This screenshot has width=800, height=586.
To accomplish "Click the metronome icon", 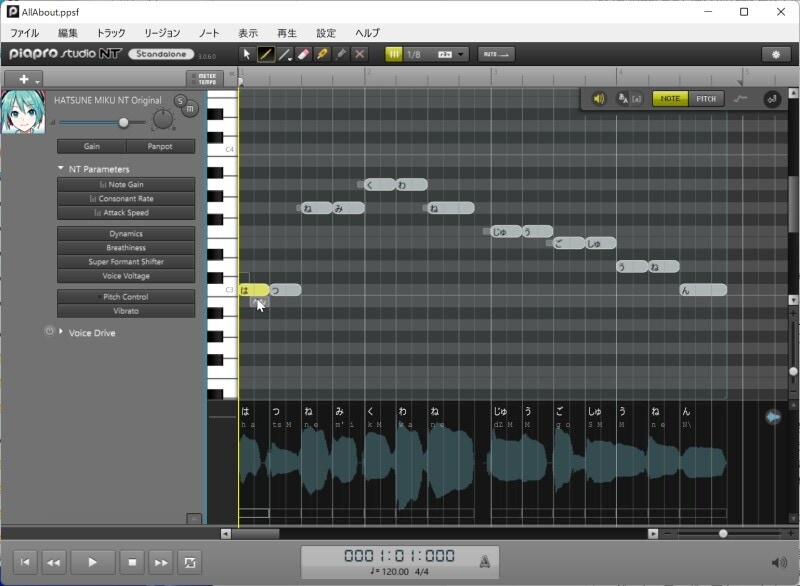I will [x=484, y=560].
